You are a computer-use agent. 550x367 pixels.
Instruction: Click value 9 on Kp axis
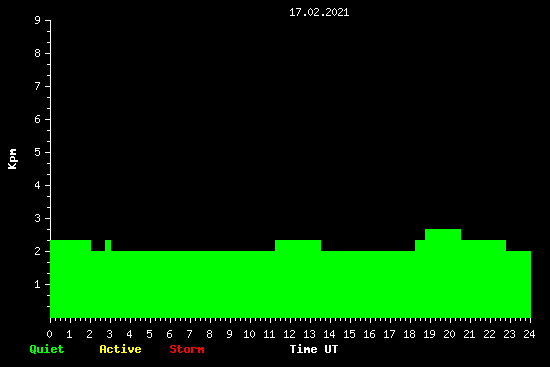click(38, 20)
